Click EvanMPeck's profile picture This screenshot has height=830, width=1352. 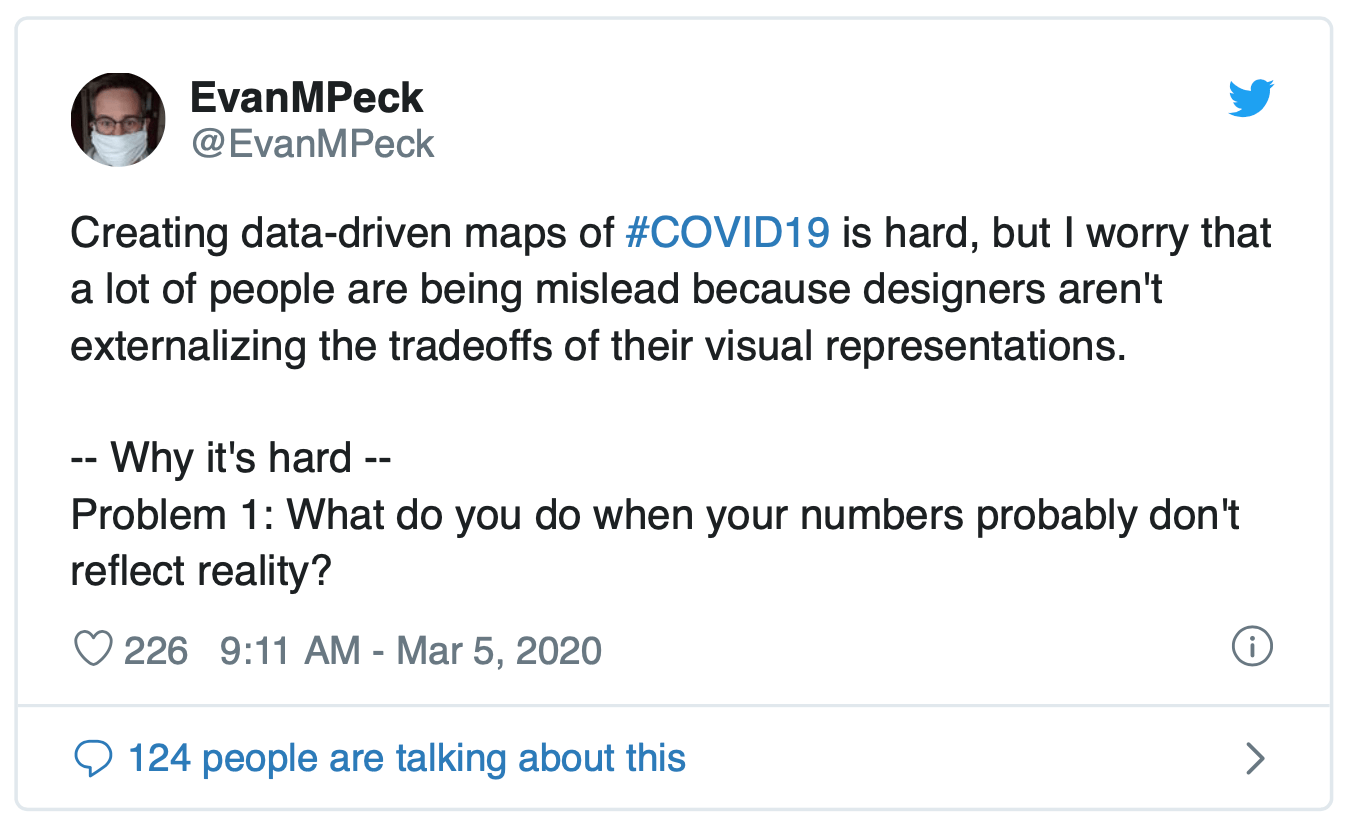point(118,119)
